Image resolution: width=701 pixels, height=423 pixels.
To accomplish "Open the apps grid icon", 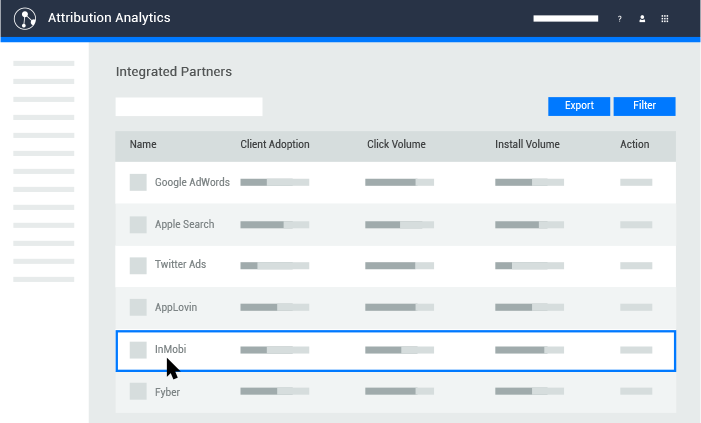I will tap(665, 19).
